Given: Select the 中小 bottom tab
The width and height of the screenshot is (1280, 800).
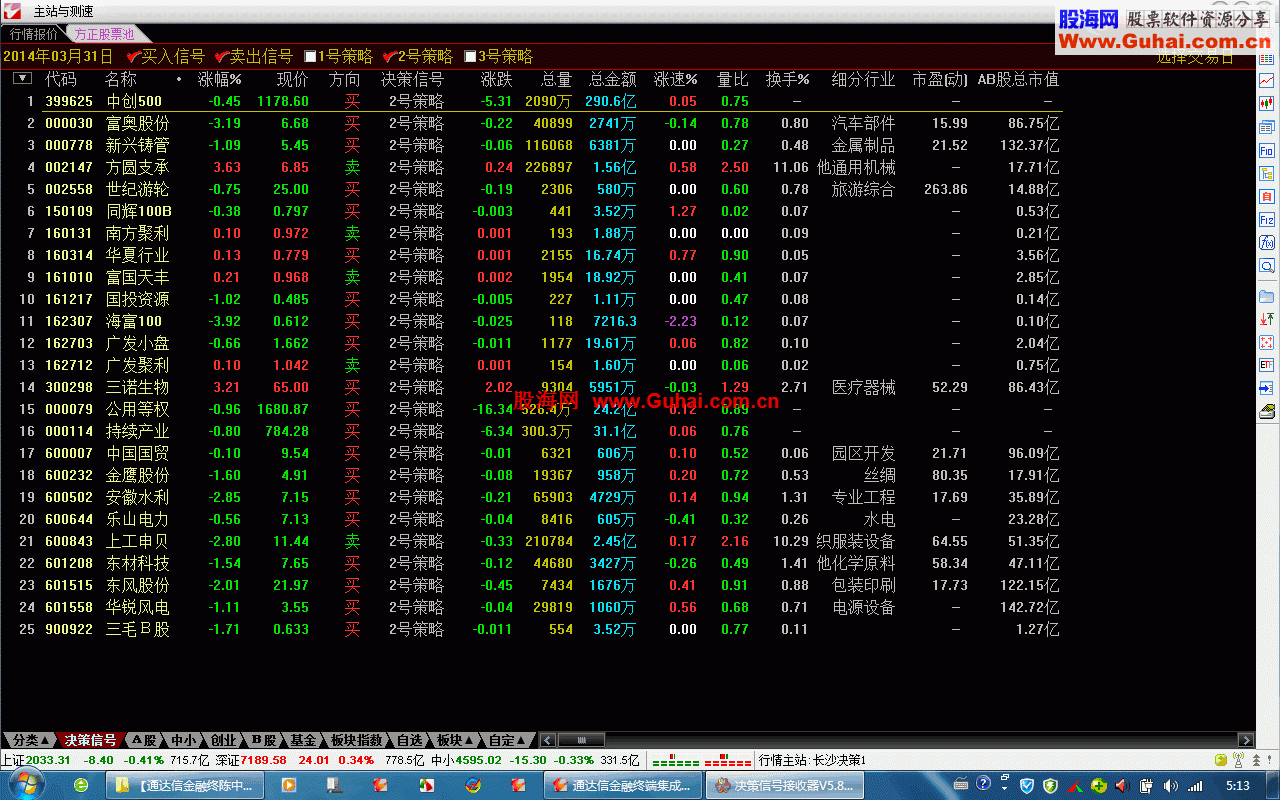Looking at the screenshot, I should tap(183, 740).
